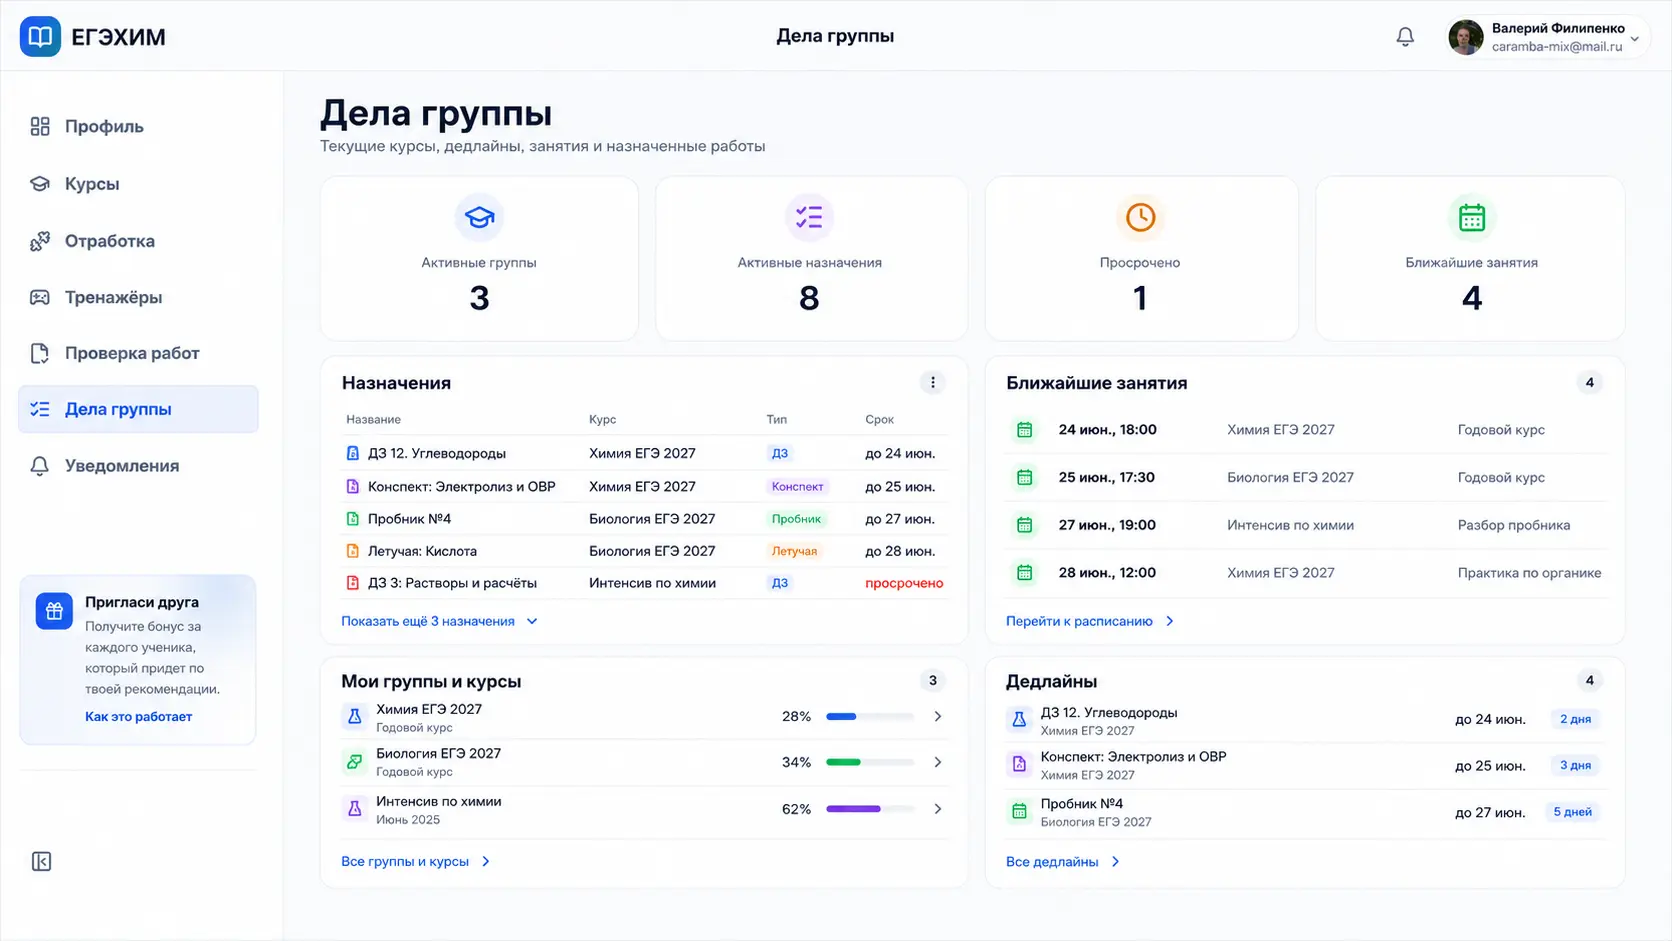Click the 2 дня badge in Дедлайны
This screenshot has height=941, width=1672.
click(x=1575, y=719)
